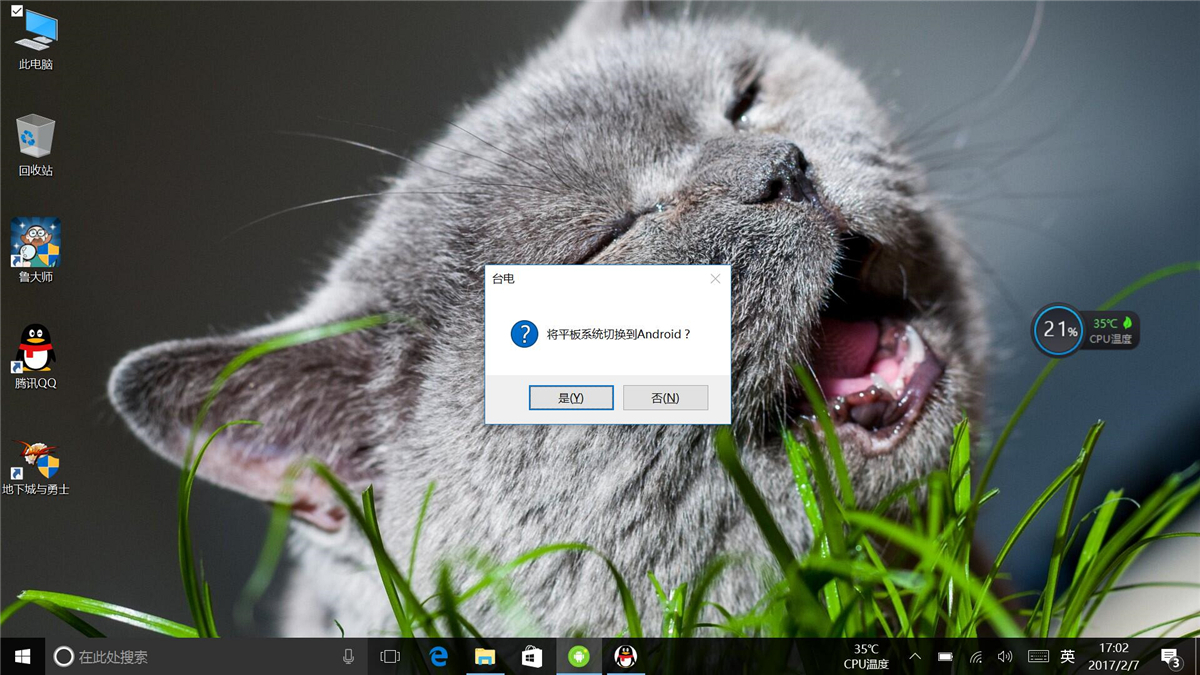Open the volume control speaker icon
Screen dimensions: 1200x675
[x=1005, y=657]
